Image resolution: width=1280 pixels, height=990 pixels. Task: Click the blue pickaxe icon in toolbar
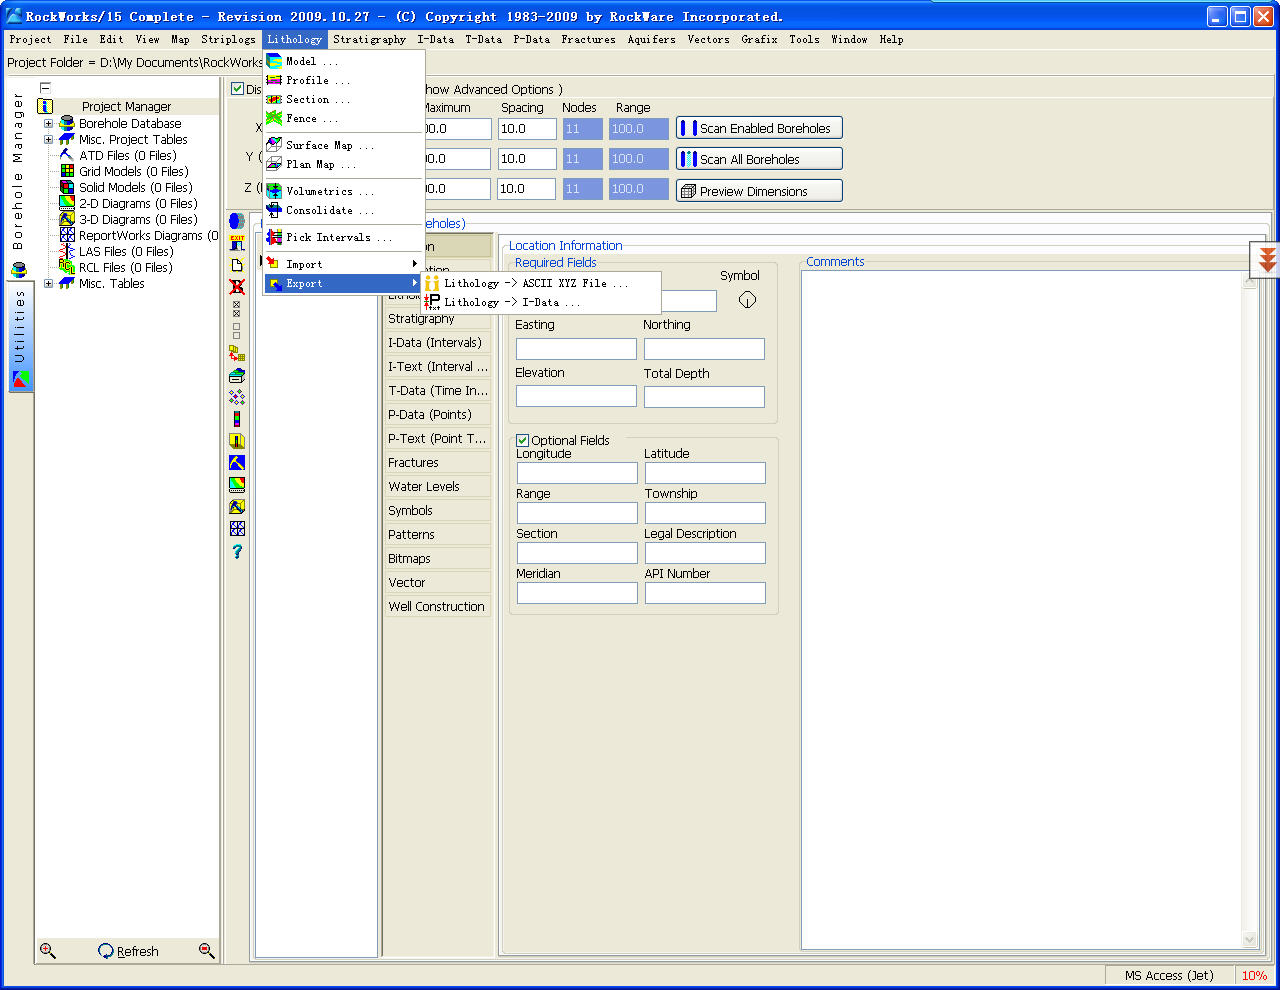coord(237,463)
